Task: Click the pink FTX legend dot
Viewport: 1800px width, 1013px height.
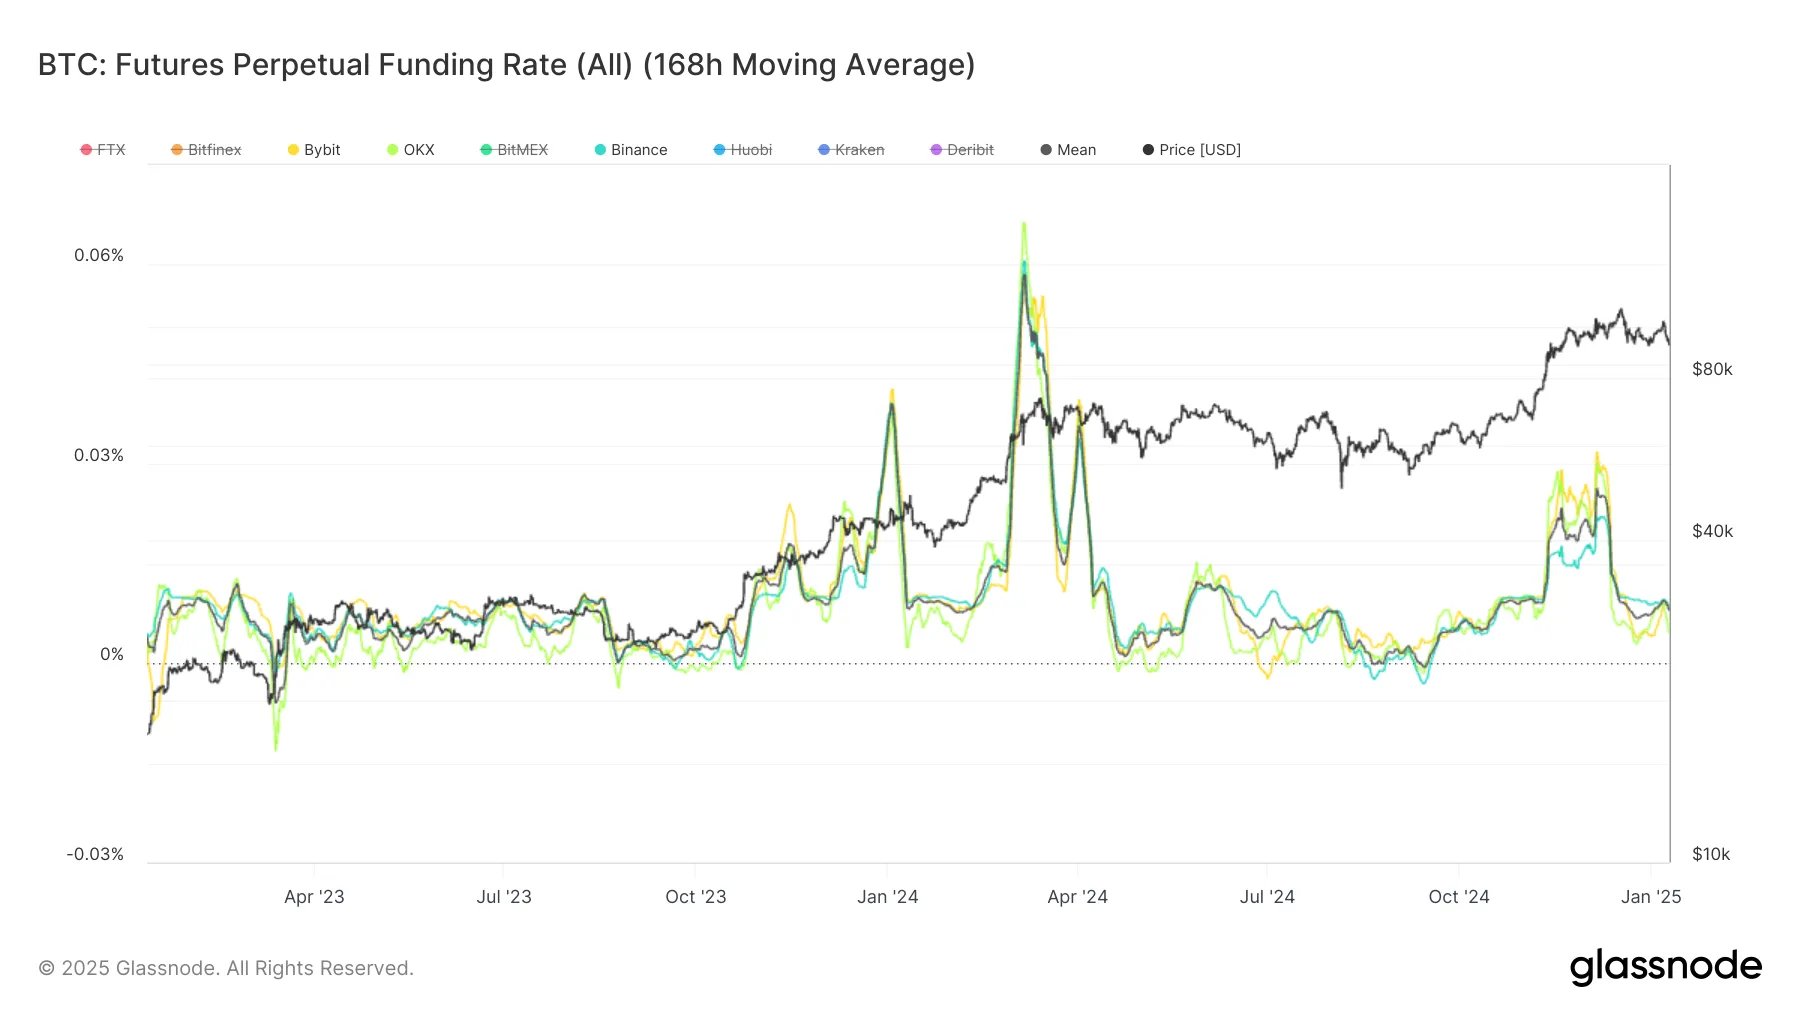Action: [85, 149]
